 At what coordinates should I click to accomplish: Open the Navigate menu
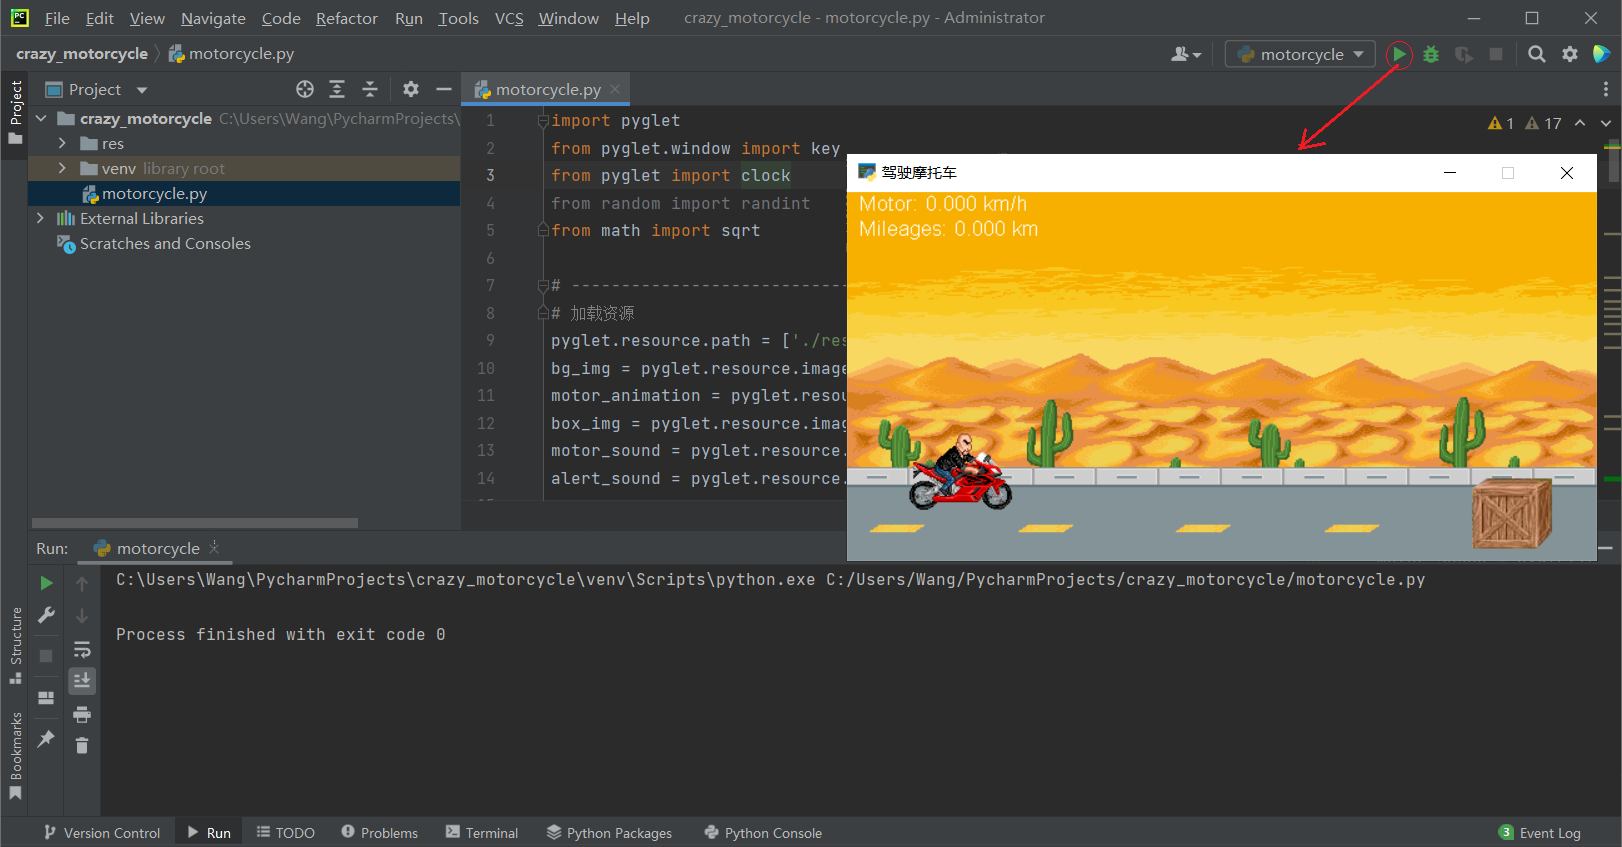213,18
